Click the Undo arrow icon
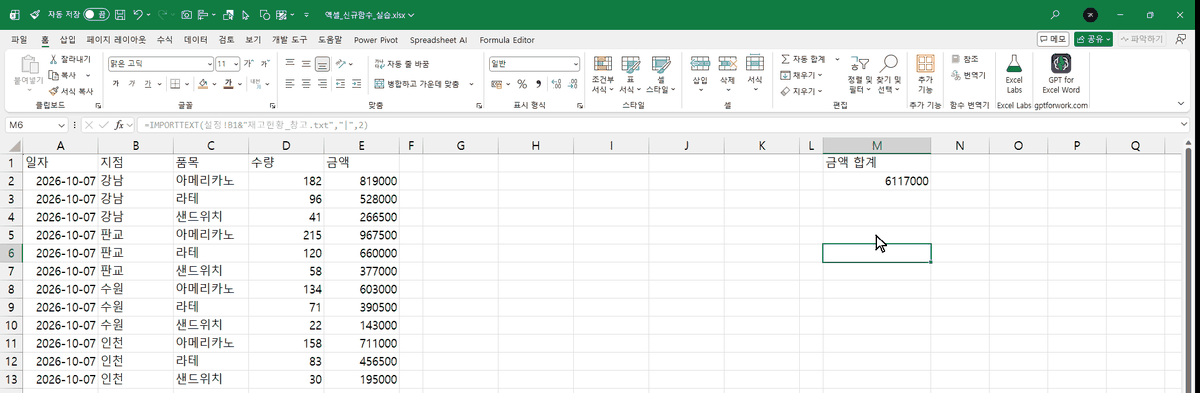This screenshot has width=1200, height=393. click(139, 15)
